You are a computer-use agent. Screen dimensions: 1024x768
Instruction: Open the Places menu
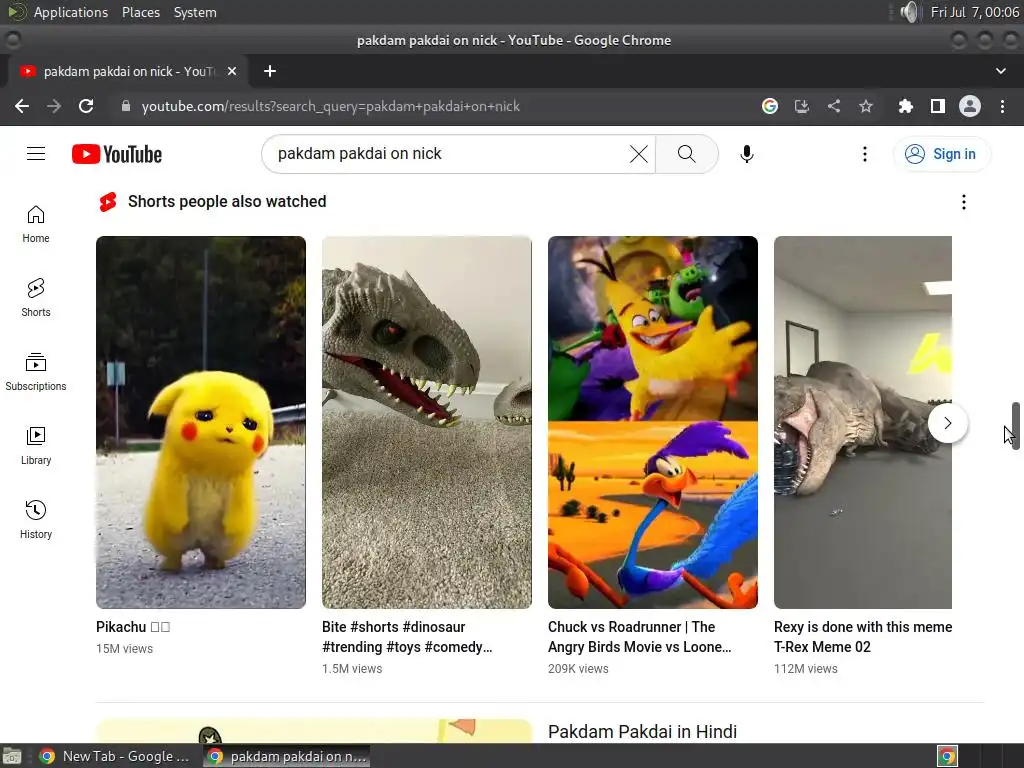(x=141, y=12)
